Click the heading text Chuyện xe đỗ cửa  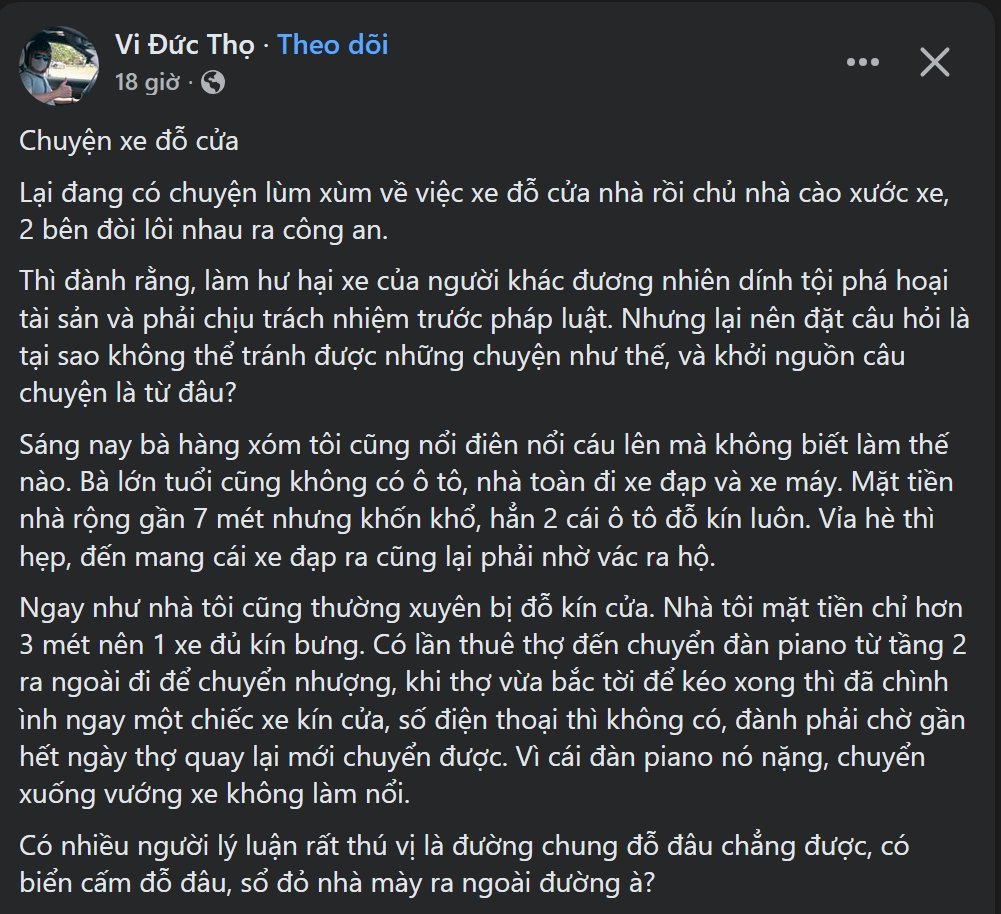click(x=129, y=140)
